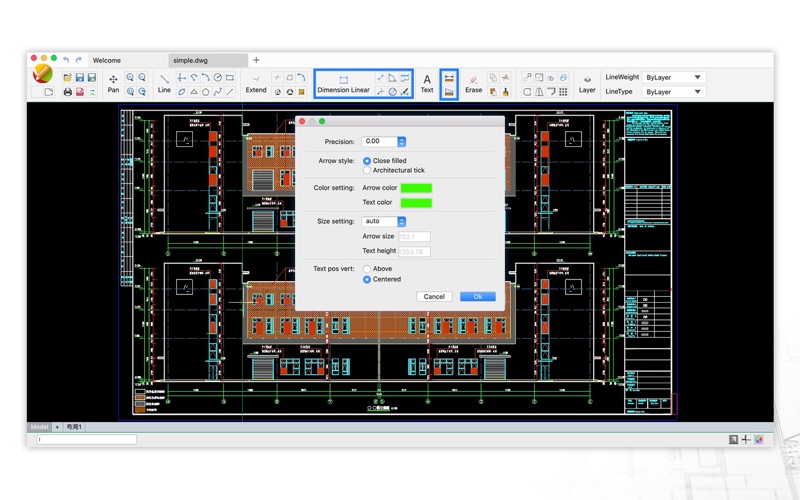Click Cancel in the dialog
This screenshot has width=800, height=500.
tap(434, 296)
